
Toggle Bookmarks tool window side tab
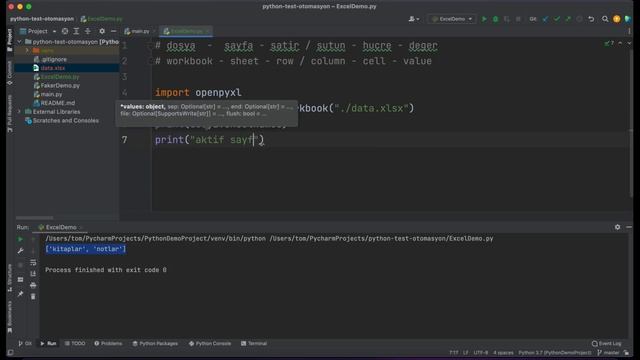10,317
